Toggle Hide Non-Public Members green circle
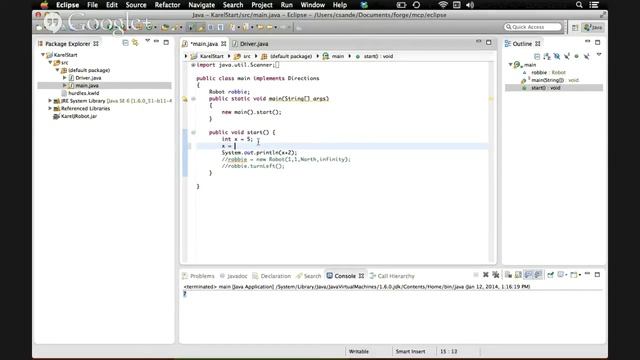The width and height of the screenshot is (640, 360). click(x=576, y=56)
